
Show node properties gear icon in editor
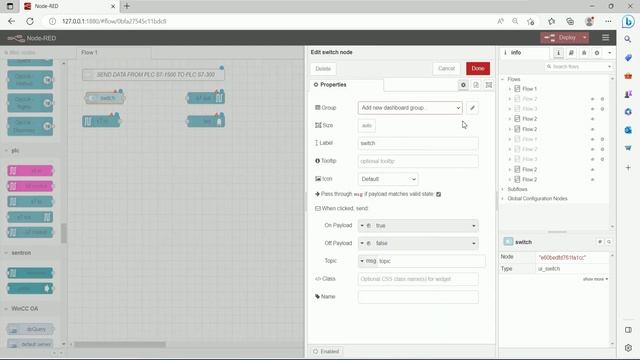(463, 85)
